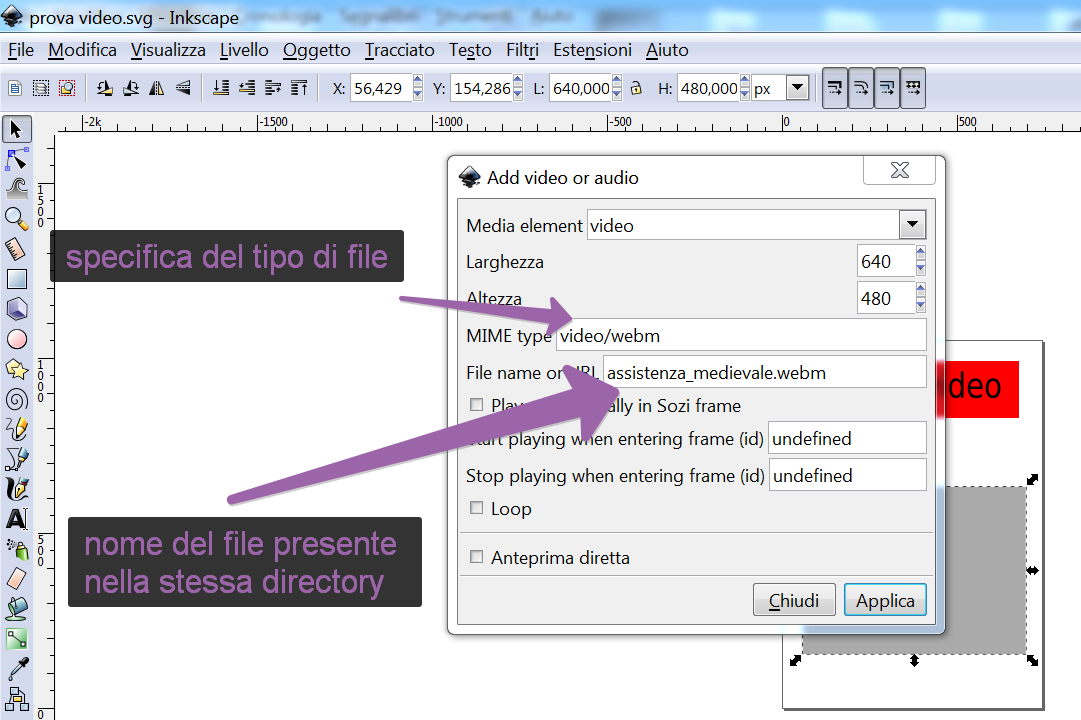This screenshot has height=720, width=1081.
Task: Select the 3D box tool
Action: (x=16, y=308)
